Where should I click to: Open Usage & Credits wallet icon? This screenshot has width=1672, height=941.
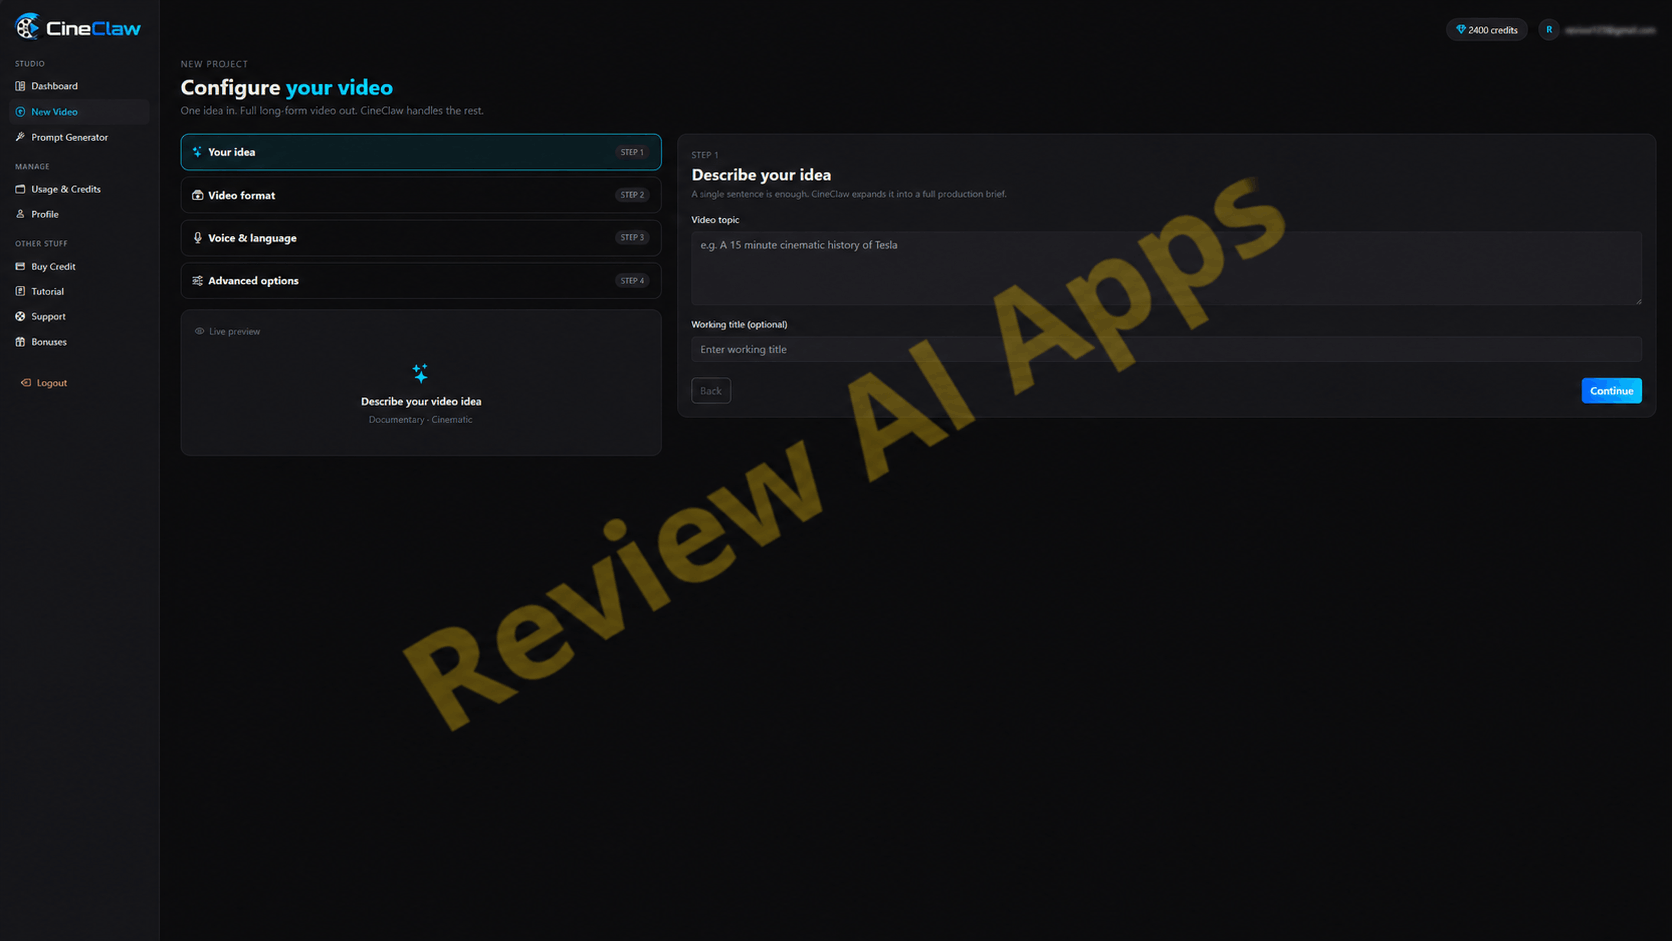[x=20, y=189]
